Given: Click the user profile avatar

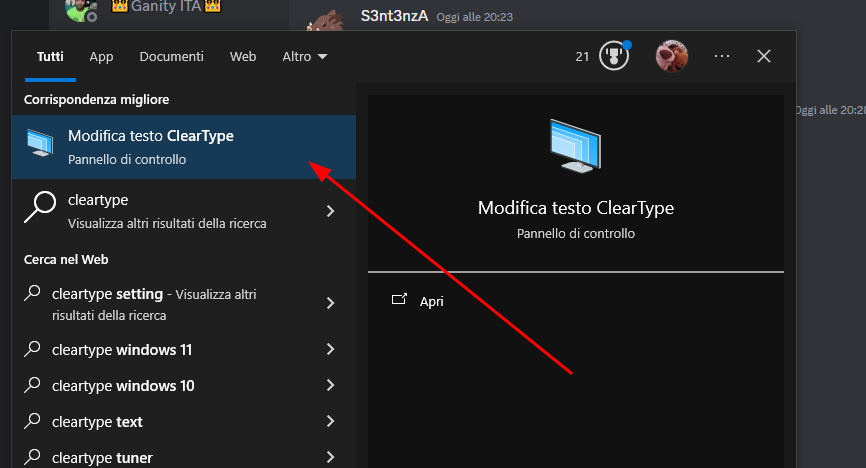Looking at the screenshot, I should [671, 56].
